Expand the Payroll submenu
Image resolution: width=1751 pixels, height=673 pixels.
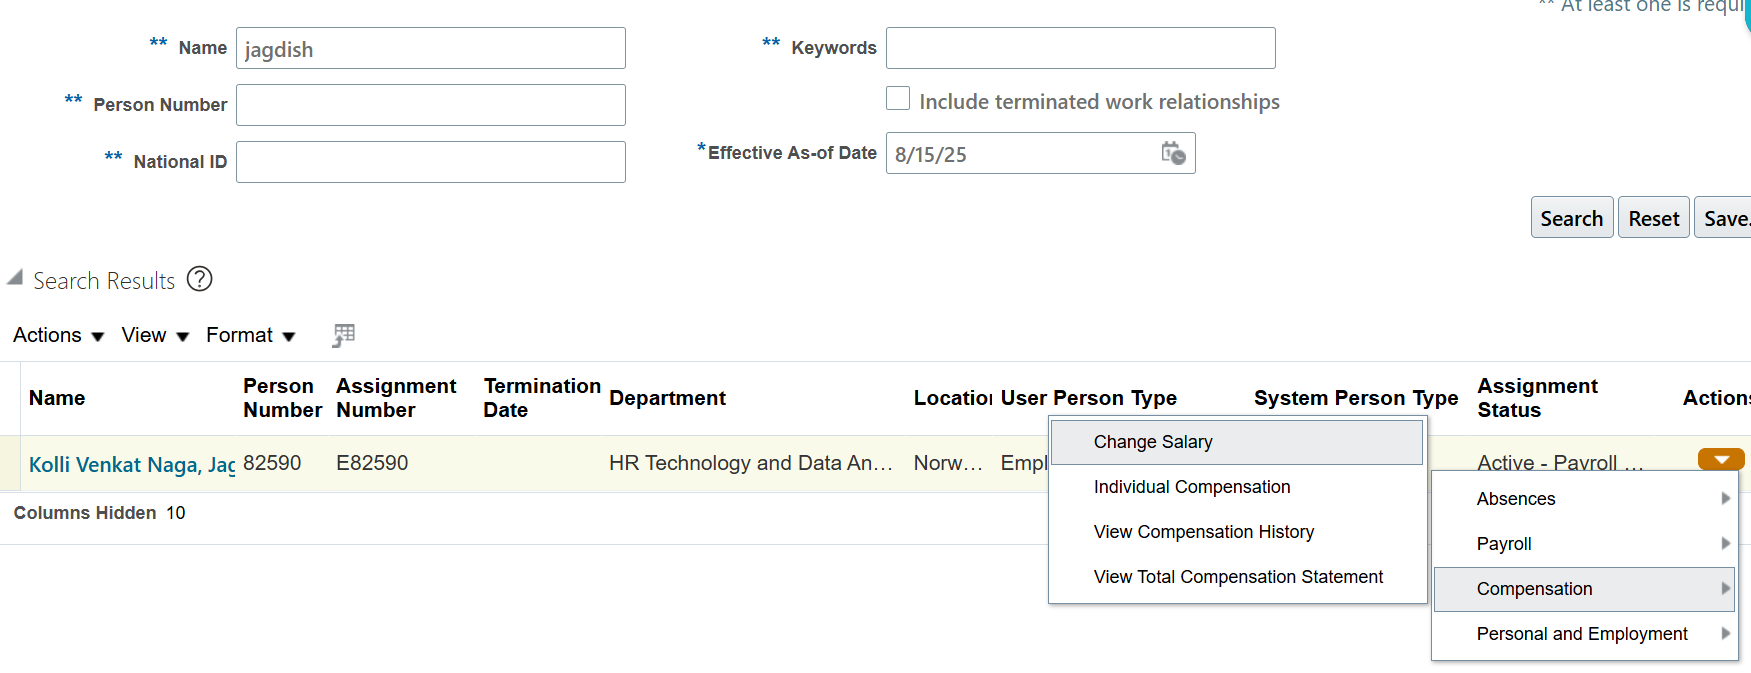1585,544
